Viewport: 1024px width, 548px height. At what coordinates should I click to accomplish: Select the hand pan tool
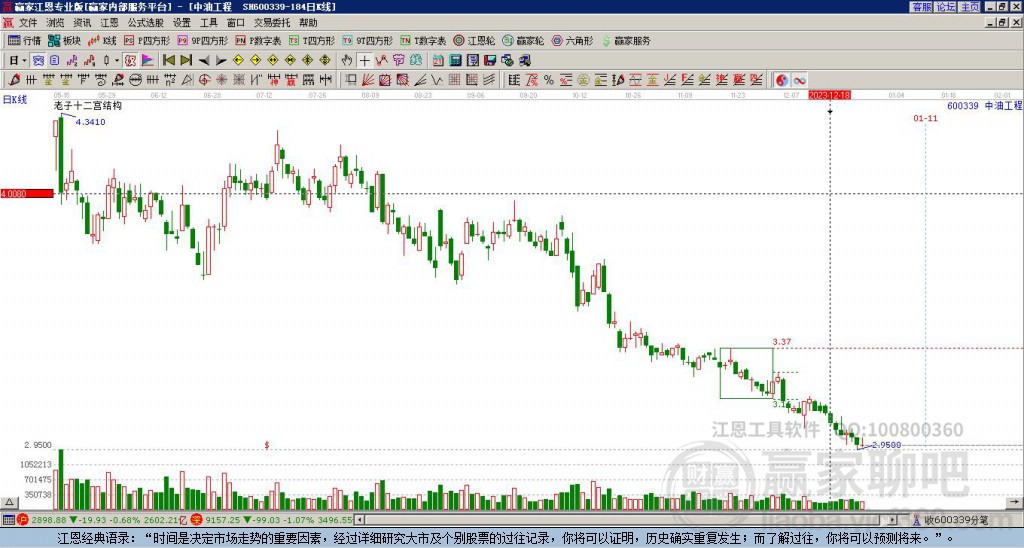346,61
